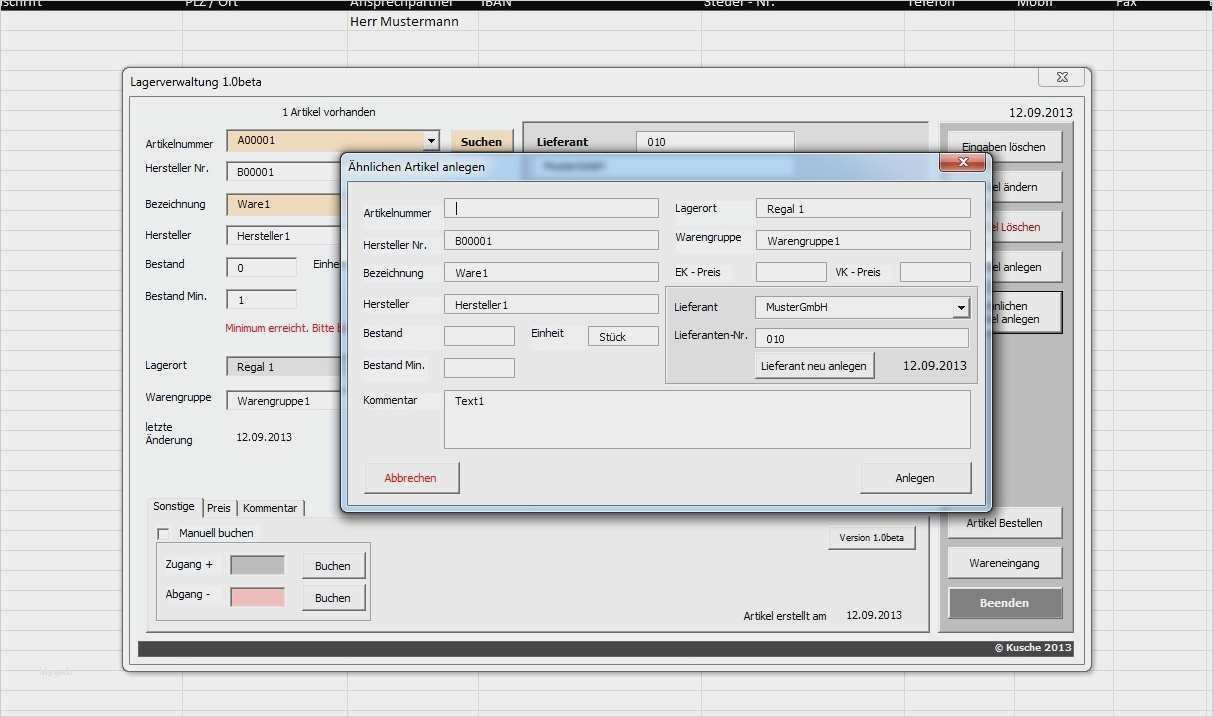Click the dialog Bezeichnung field Ware1

(x=551, y=272)
